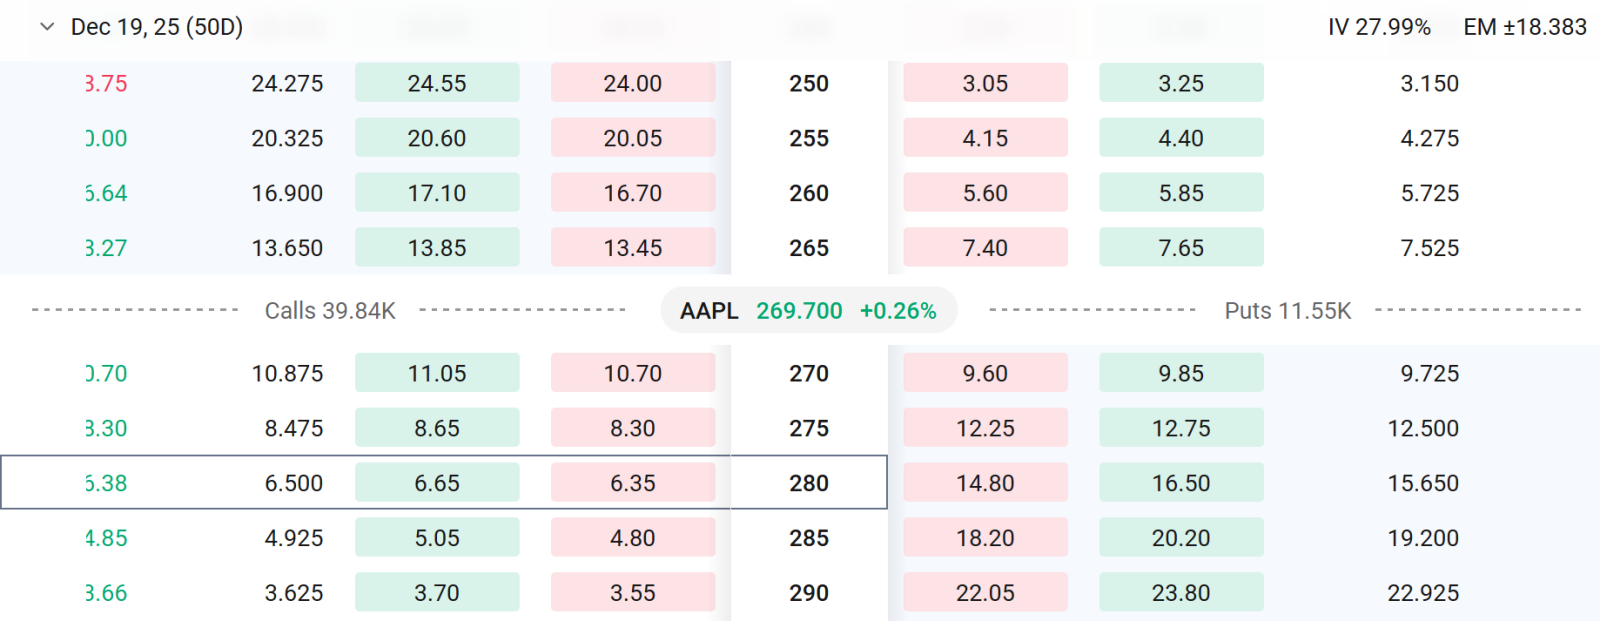The width and height of the screenshot is (1600, 621).
Task: Select the 270 strike call bid 11.05
Action: tap(437, 373)
